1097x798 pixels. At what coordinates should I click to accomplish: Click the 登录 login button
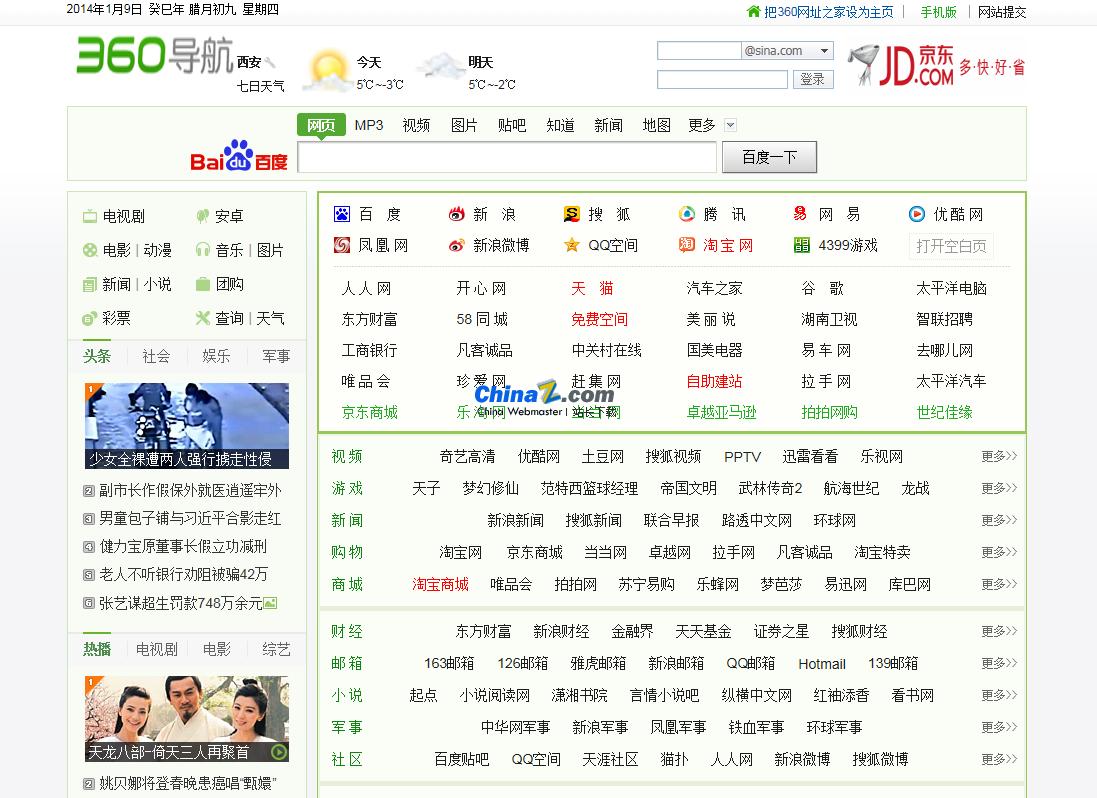[x=813, y=79]
